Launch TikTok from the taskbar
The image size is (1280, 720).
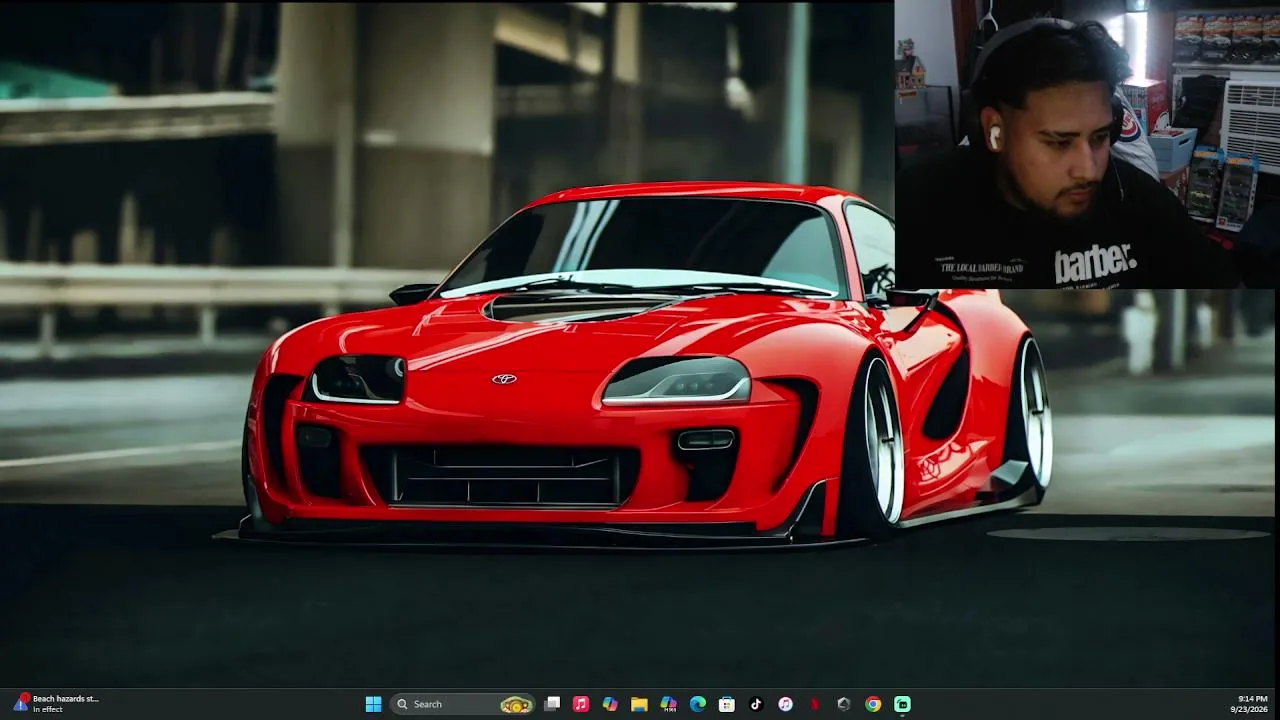(x=756, y=704)
